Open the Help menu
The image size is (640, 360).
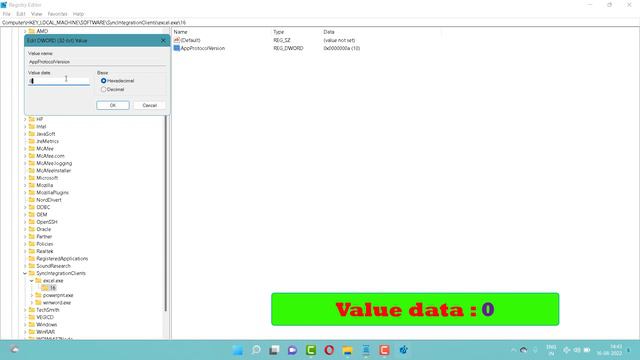click(78, 14)
